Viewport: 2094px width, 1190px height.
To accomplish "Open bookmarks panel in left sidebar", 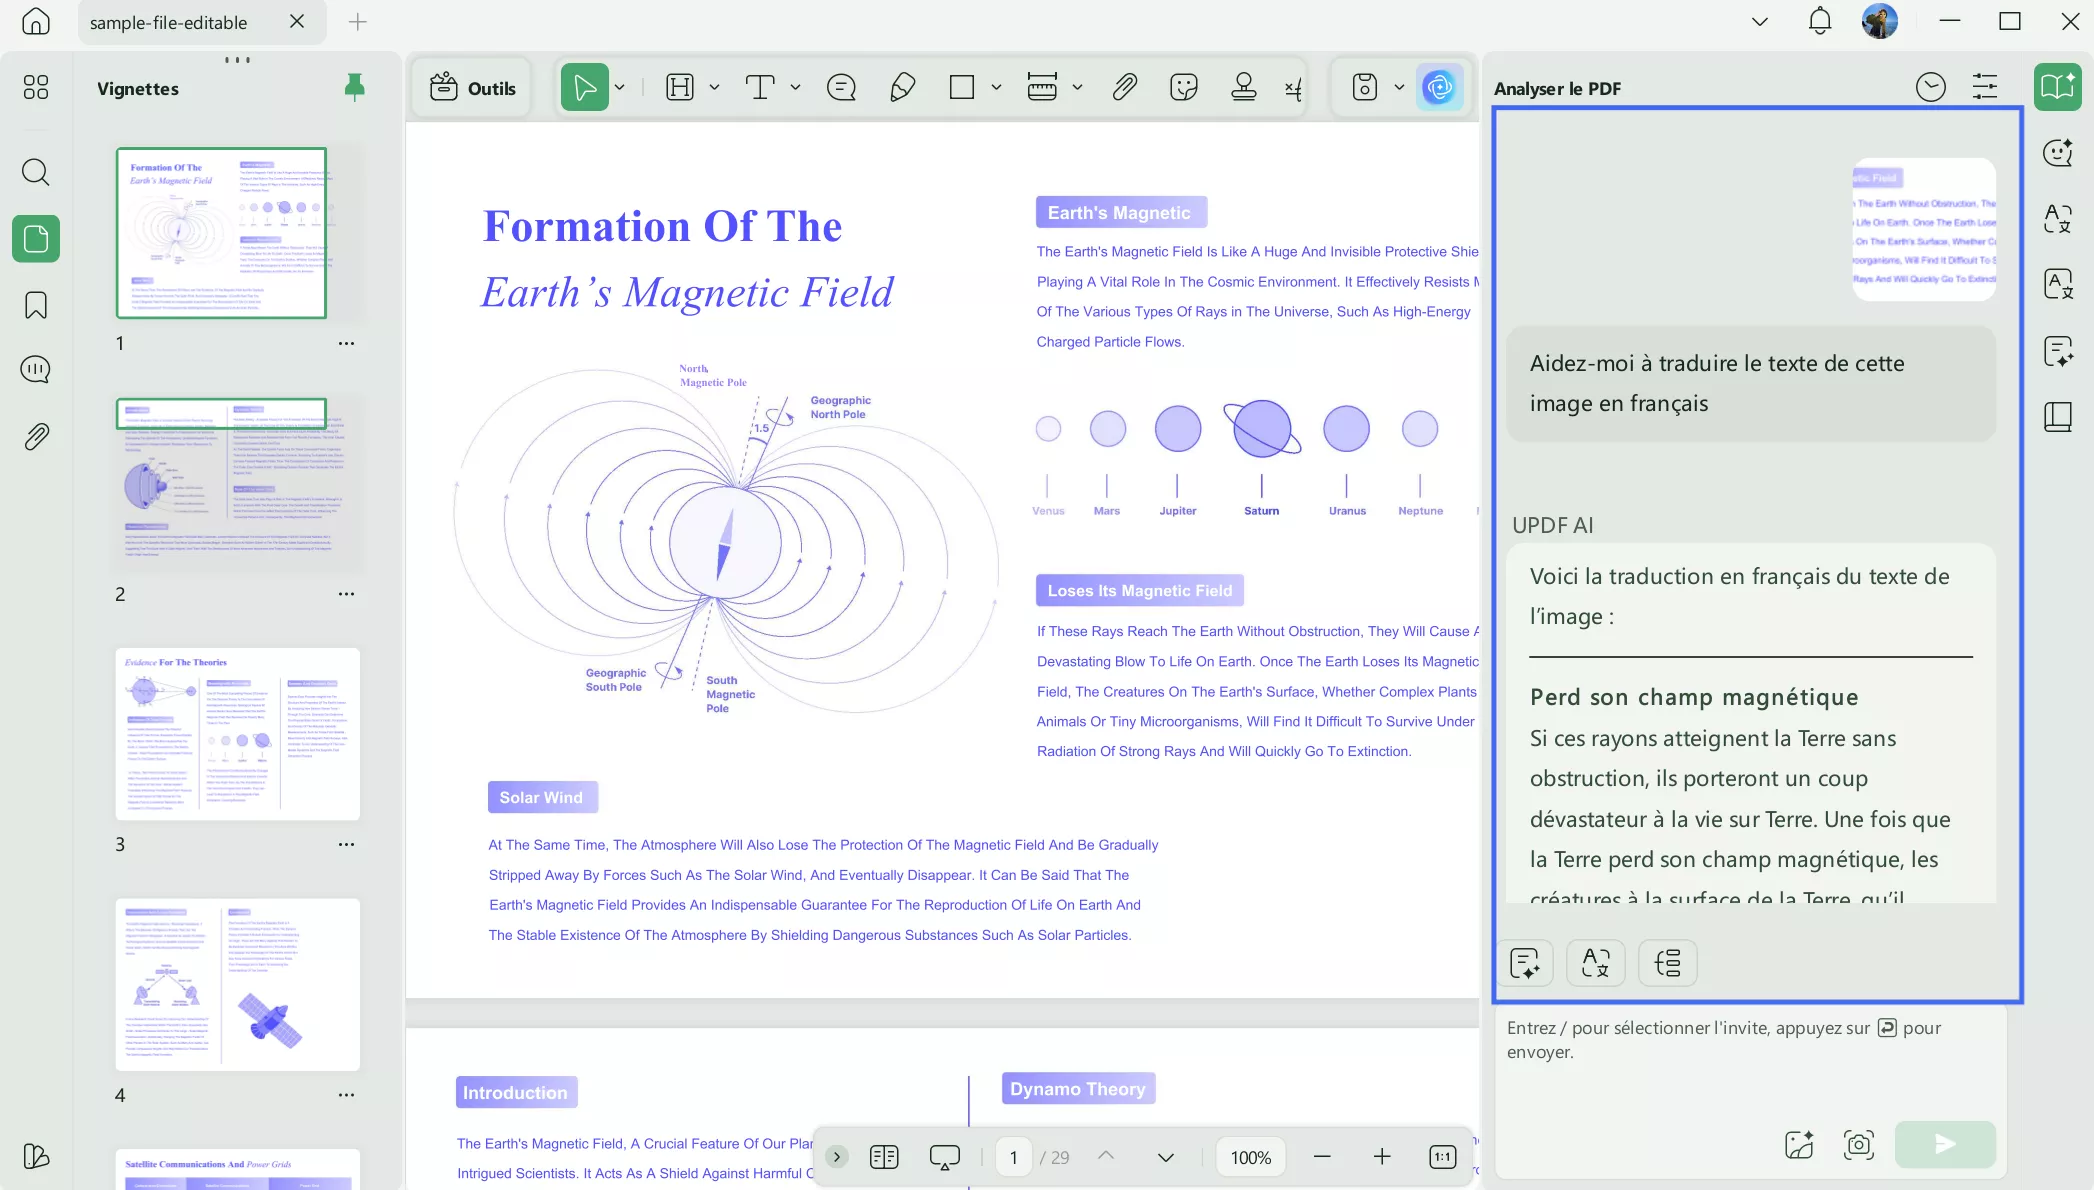I will pos(36,305).
